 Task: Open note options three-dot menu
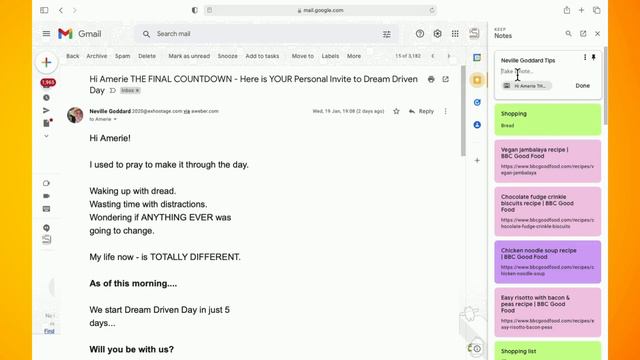(584, 58)
